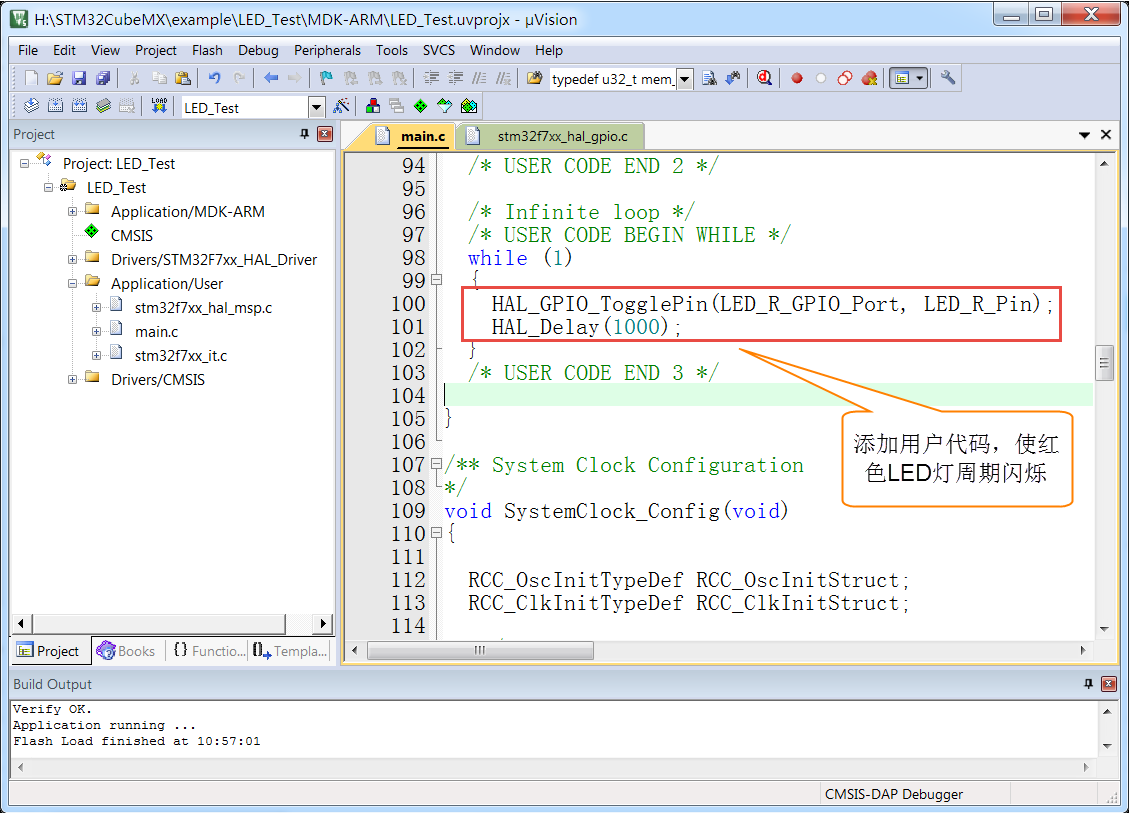
Task: Comment the selection with // icon
Action: [479, 78]
